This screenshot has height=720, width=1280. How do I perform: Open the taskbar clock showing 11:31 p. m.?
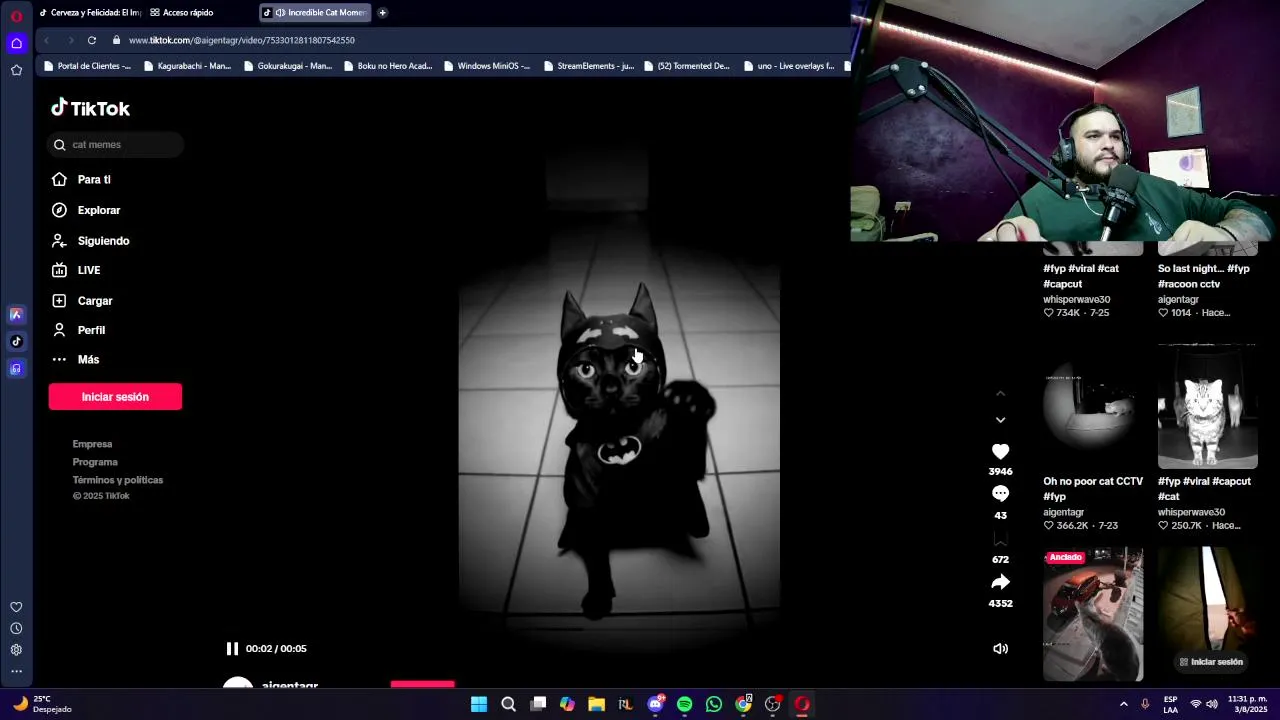[x=1248, y=704]
